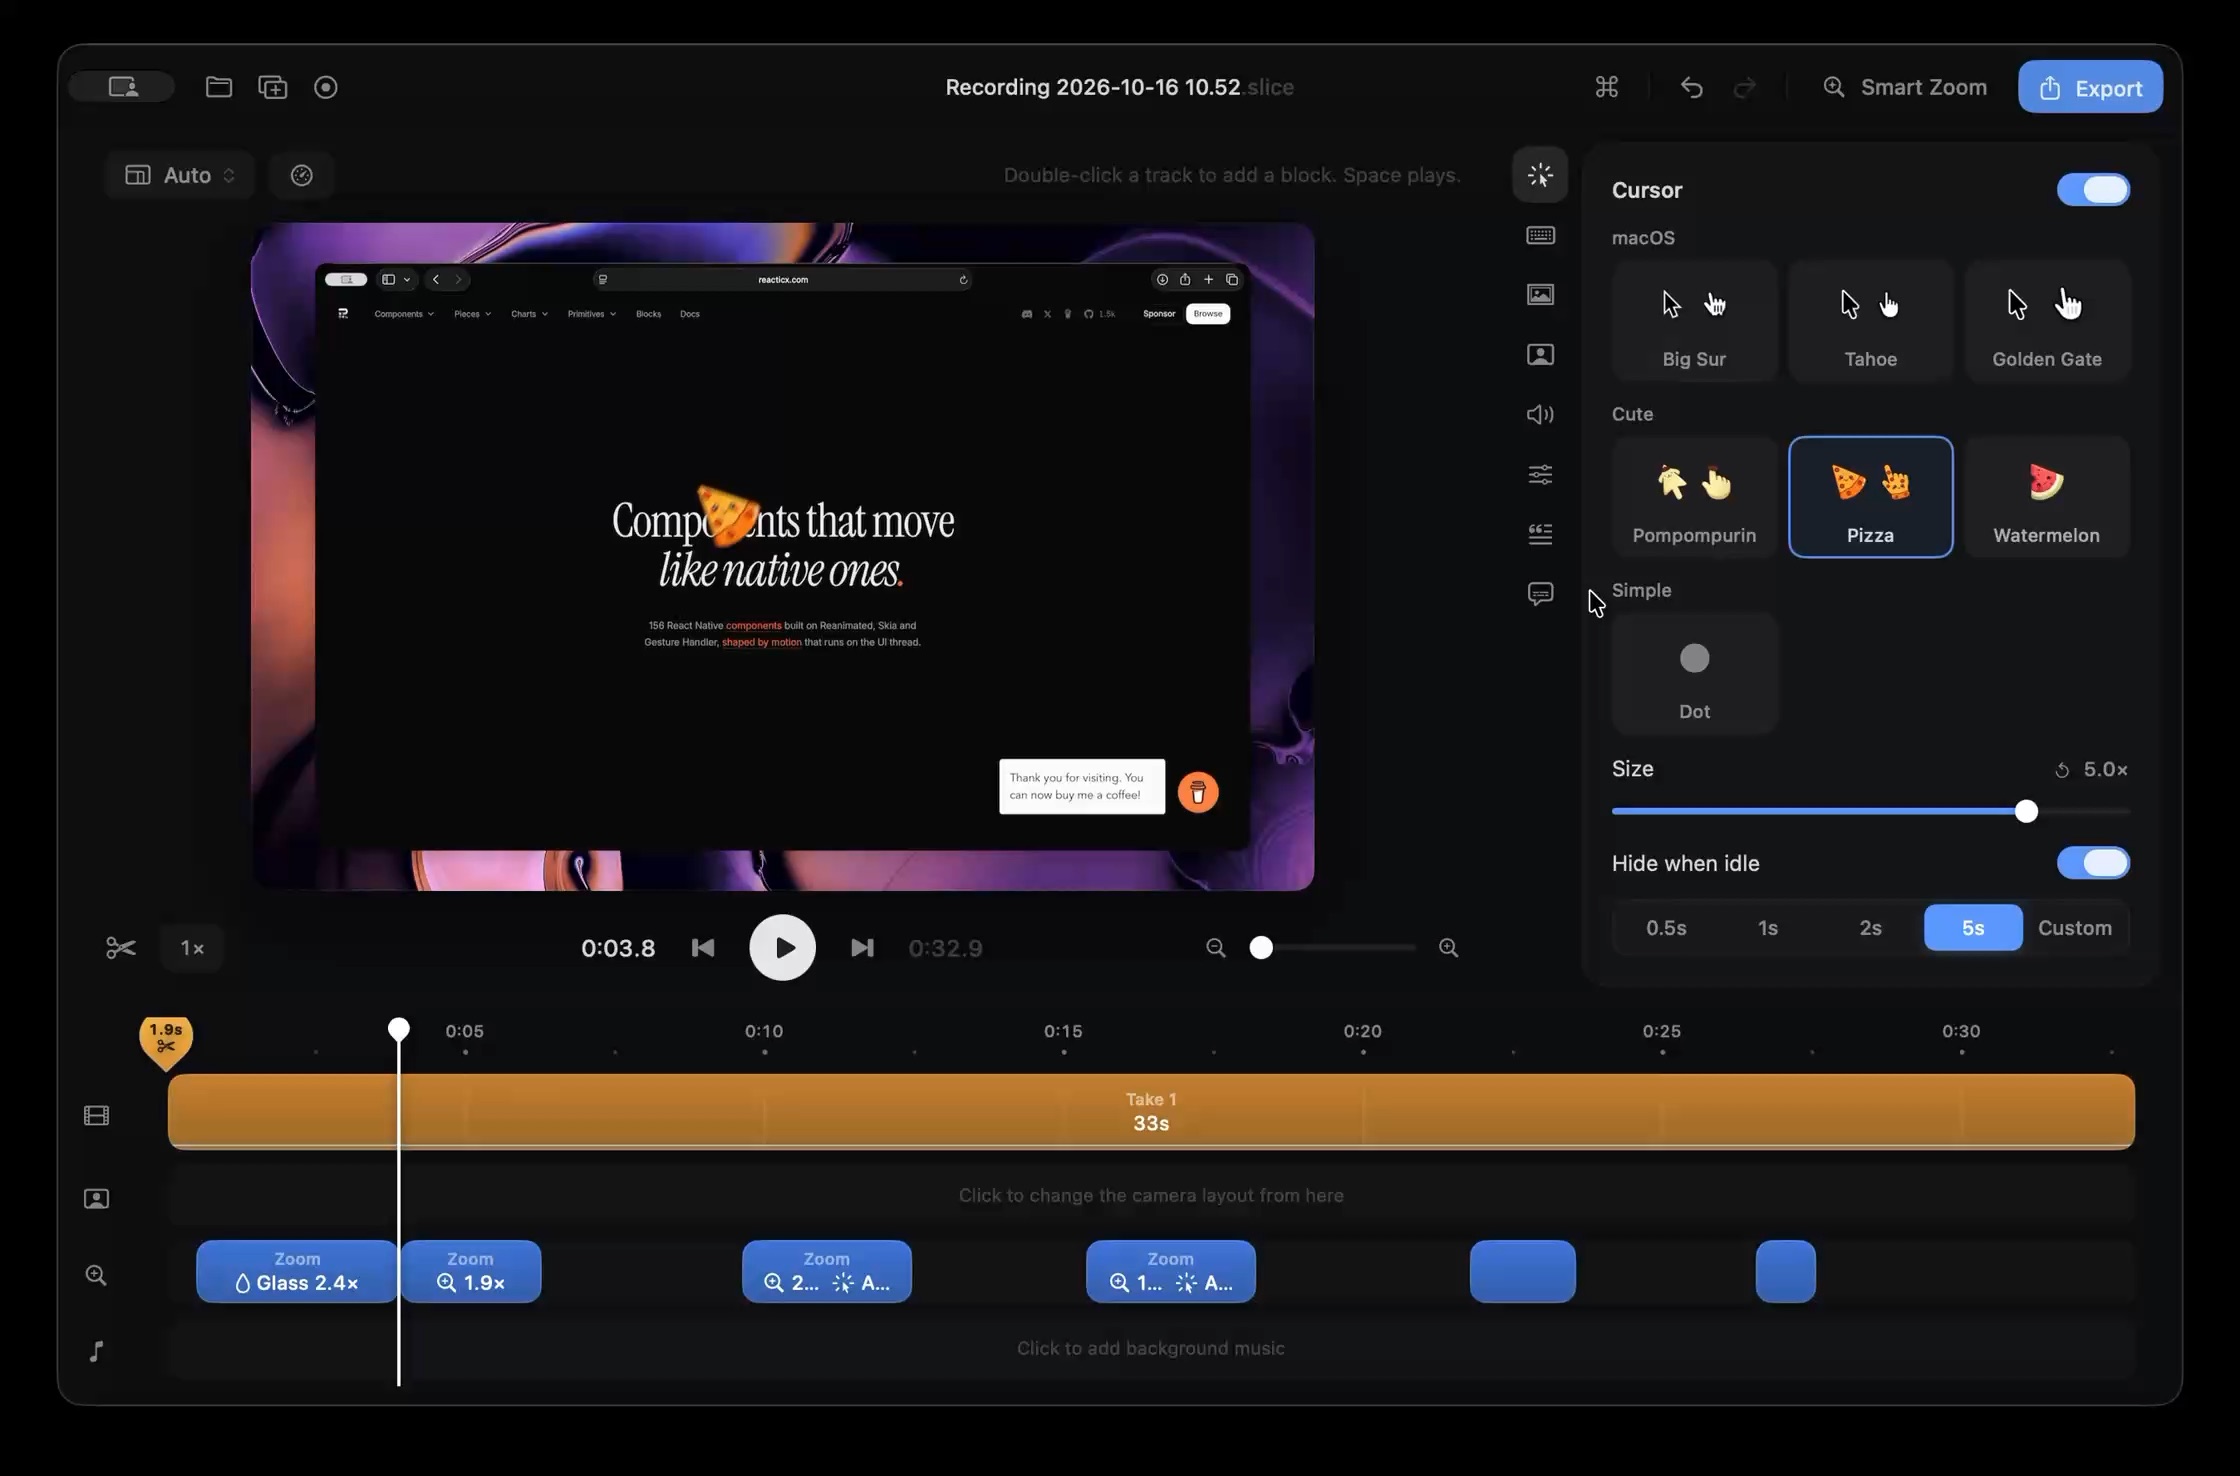
Task: Disable the Hide when idle switch
Action: pos(2093,863)
